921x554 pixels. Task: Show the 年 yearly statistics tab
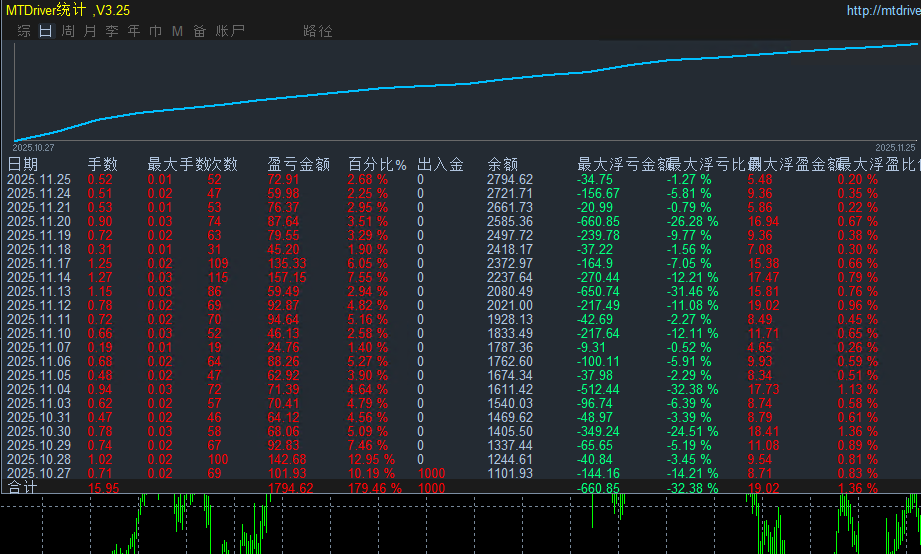[134, 31]
